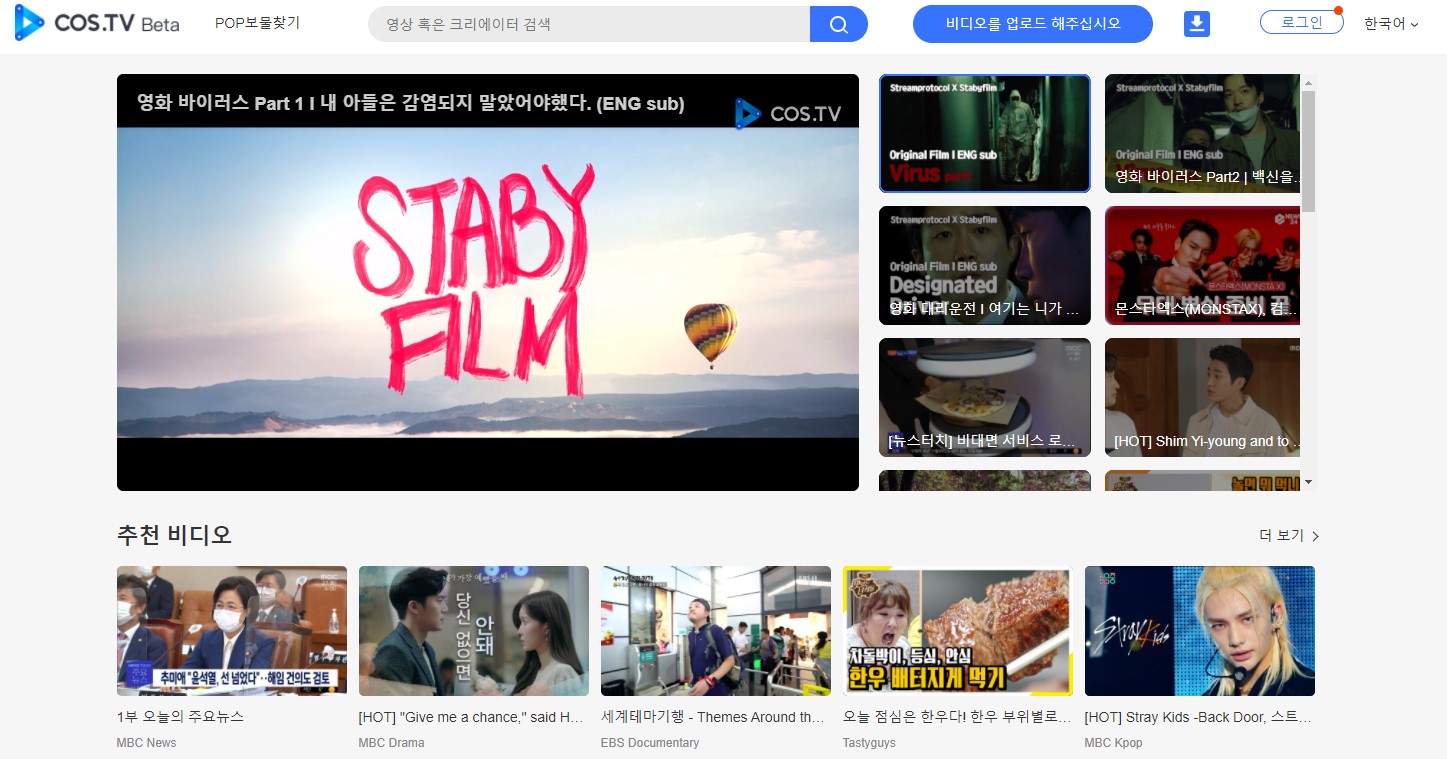Click the [HOT] "Give me a chance" title

tap(471, 717)
